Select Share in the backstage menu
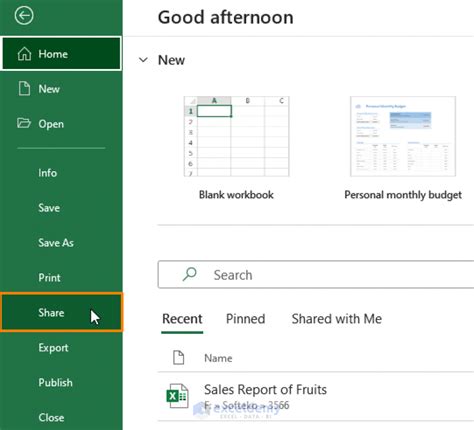Screen dimensions: 474x430 pos(61,312)
